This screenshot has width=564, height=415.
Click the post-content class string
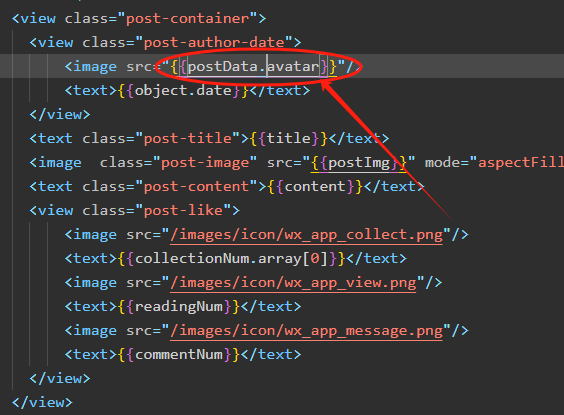tap(196, 187)
